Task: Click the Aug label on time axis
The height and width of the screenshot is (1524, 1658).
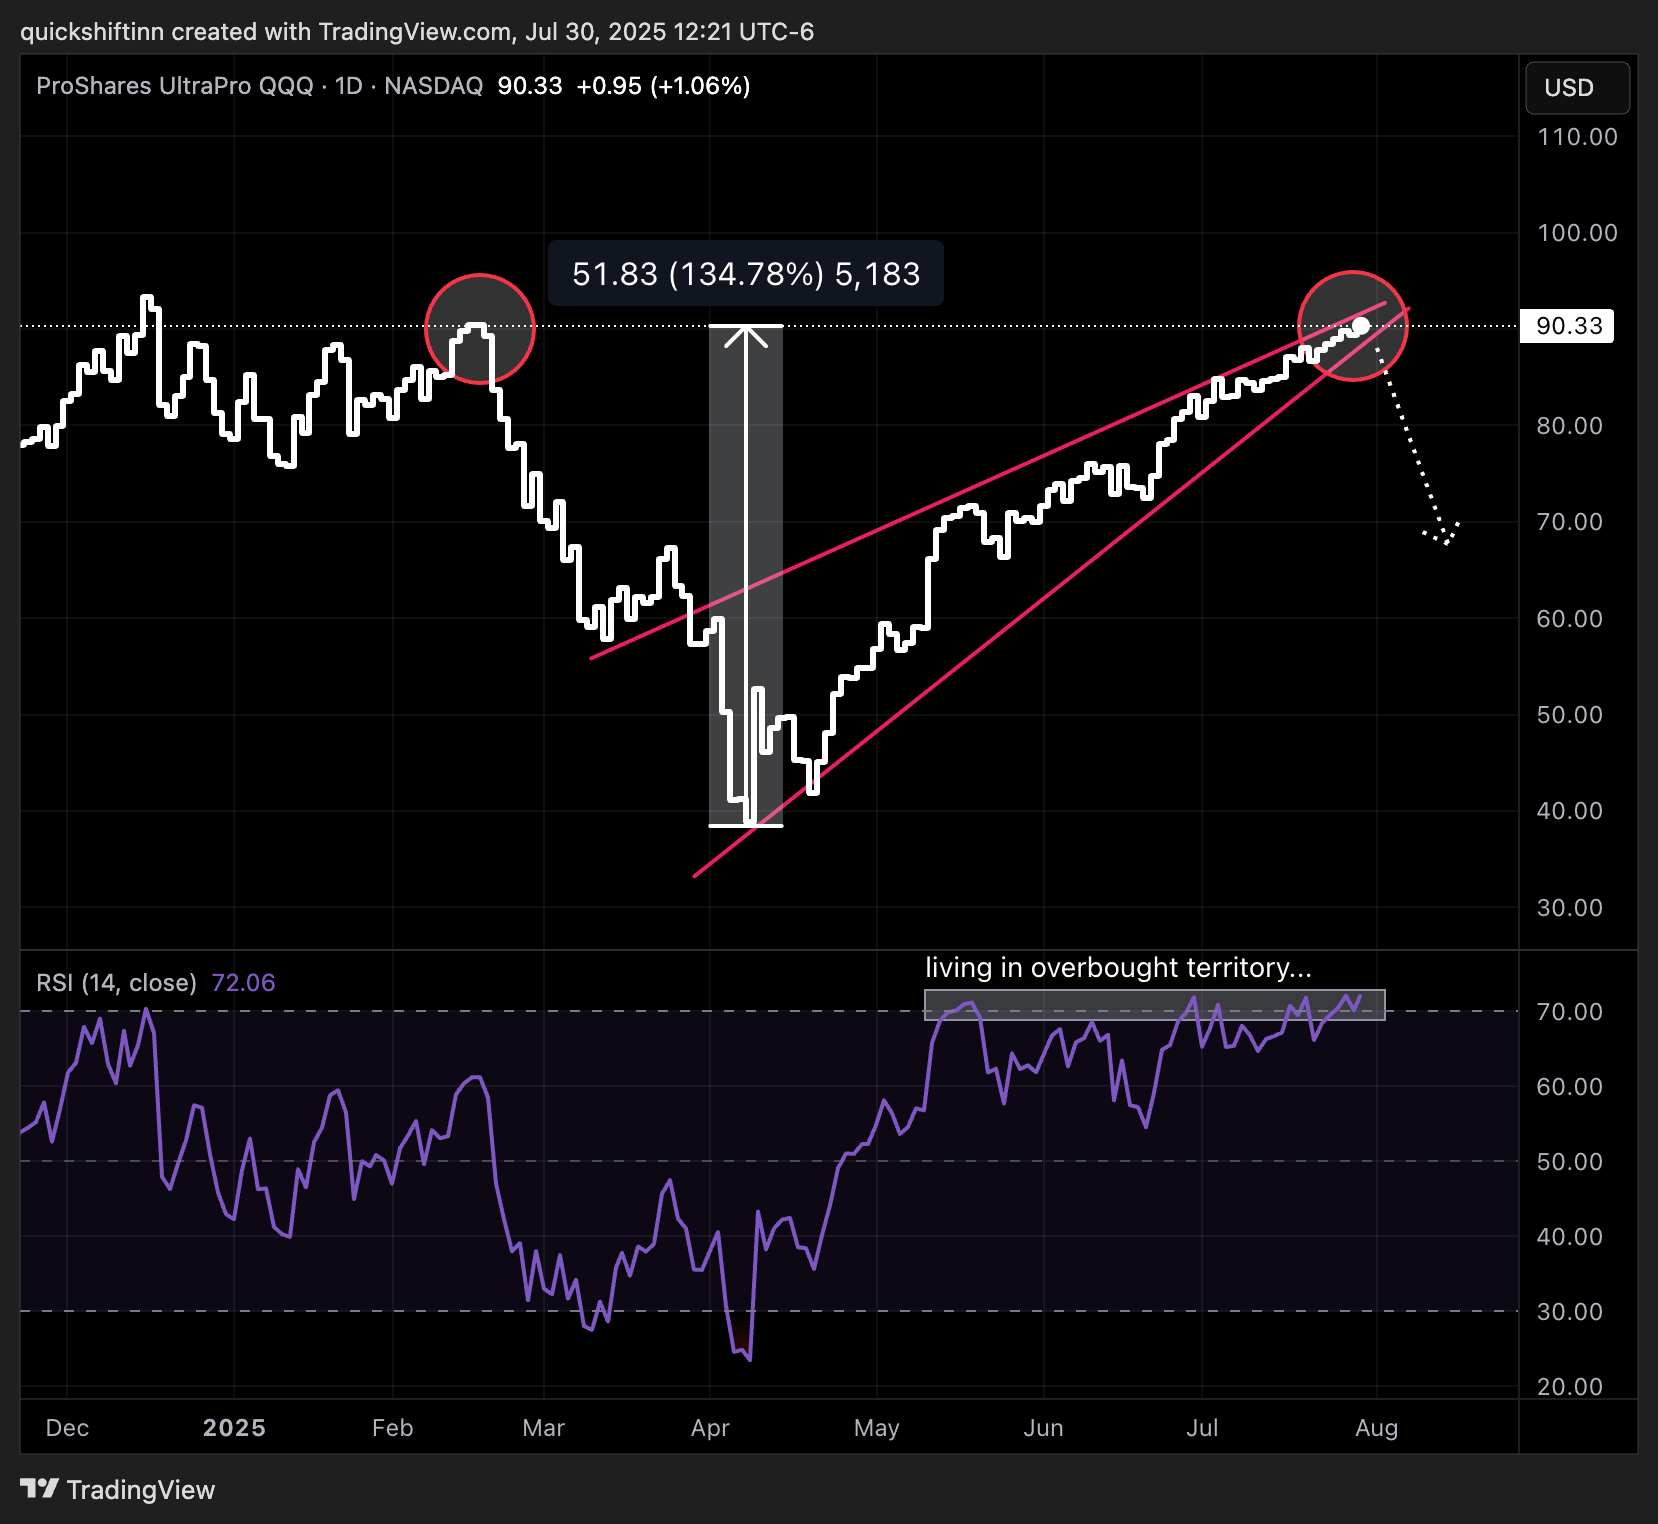Action: click(1376, 1428)
